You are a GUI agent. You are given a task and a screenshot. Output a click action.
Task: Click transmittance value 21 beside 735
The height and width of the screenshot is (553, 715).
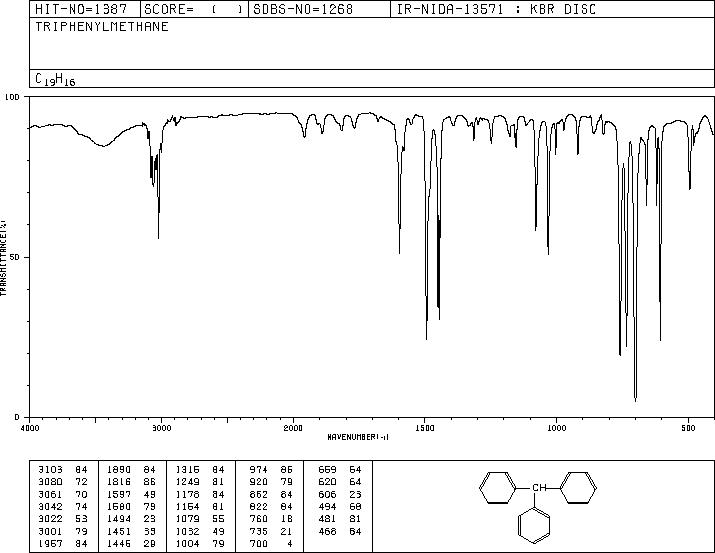[286, 531]
